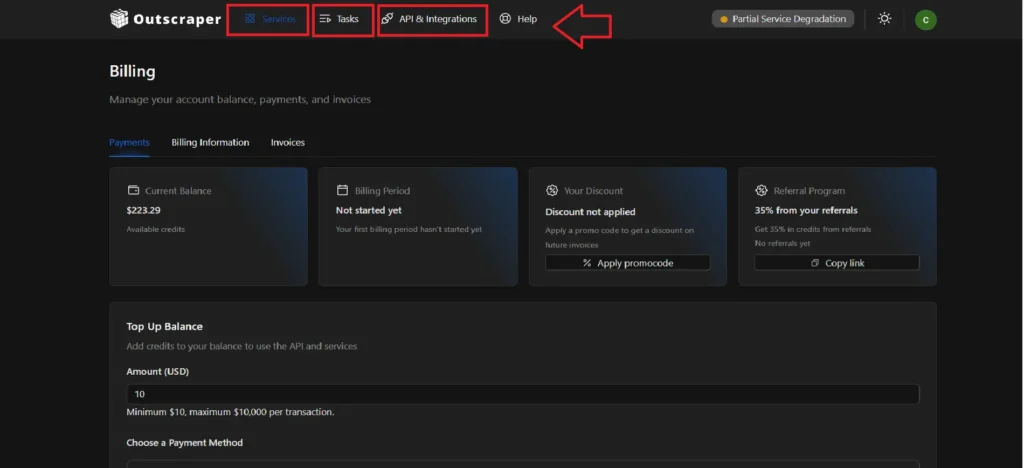Click the Outscraper cube logo

click(119, 19)
